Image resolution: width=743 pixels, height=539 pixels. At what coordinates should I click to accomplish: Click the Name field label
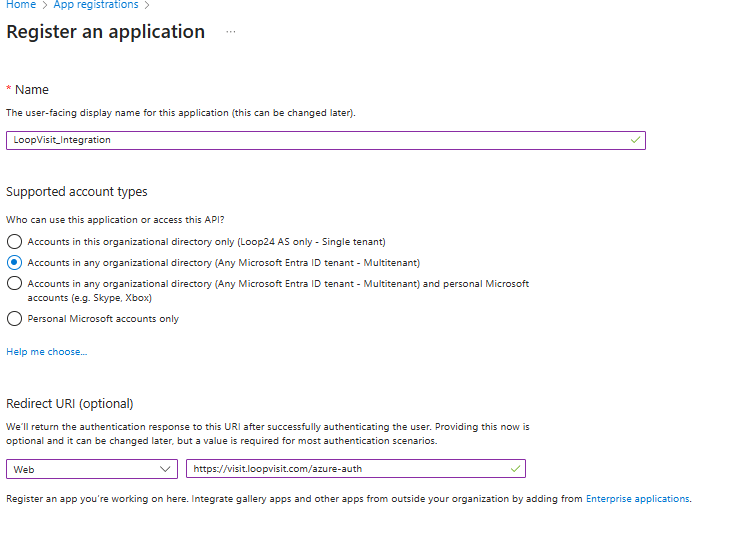click(x=32, y=90)
